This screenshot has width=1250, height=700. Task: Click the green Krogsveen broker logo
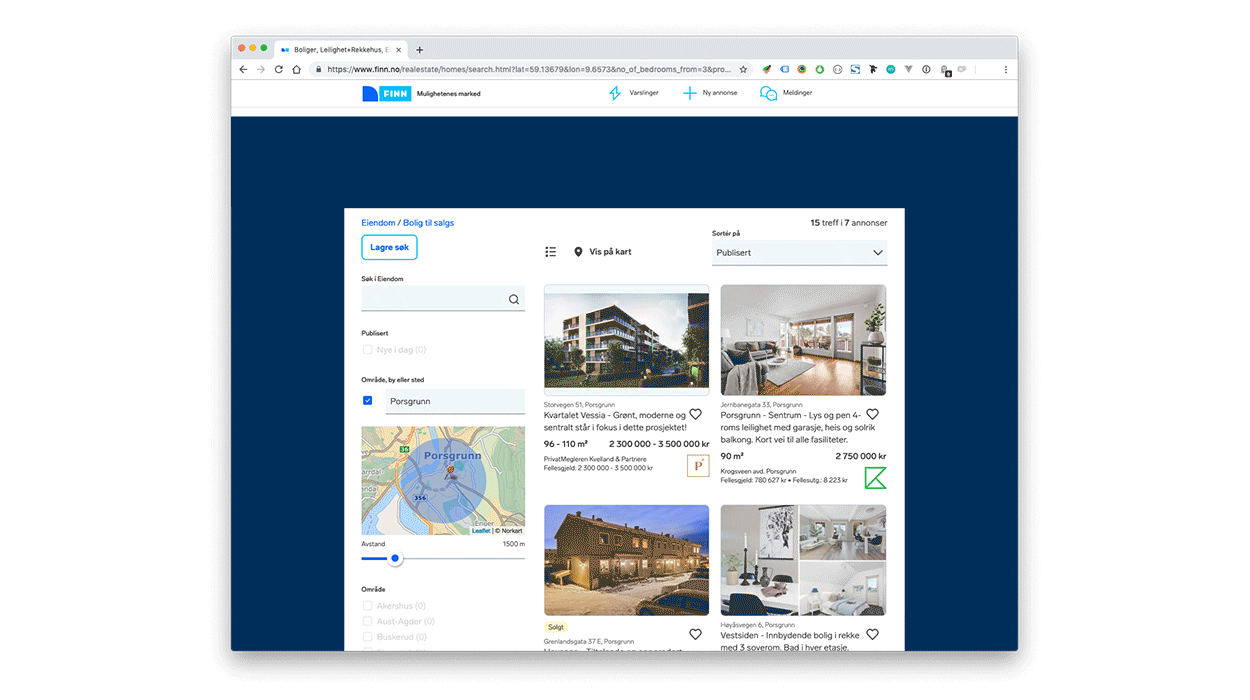point(875,478)
